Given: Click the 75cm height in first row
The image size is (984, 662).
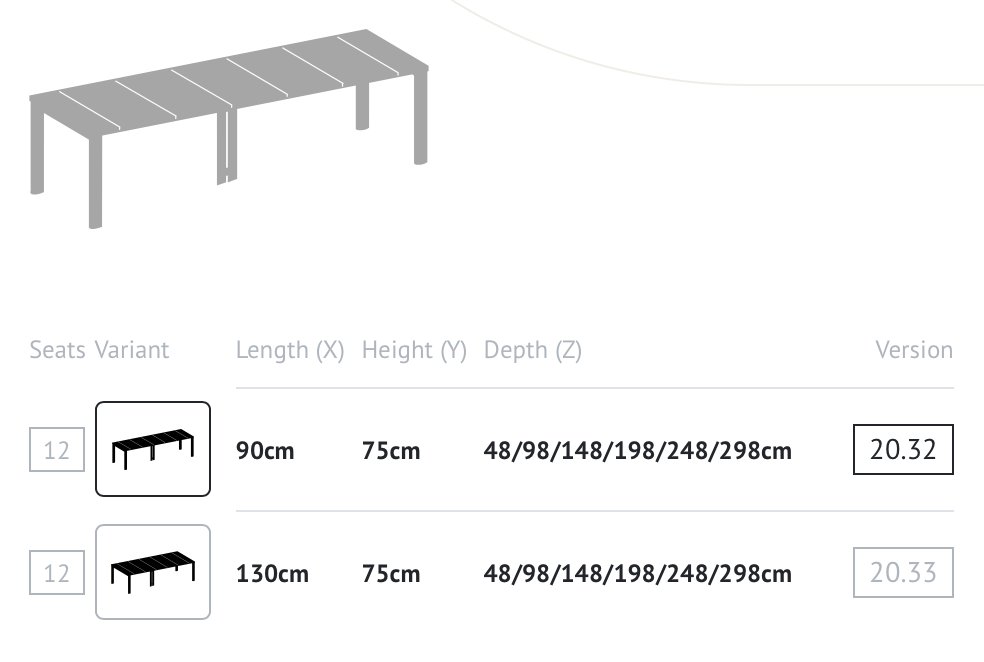Looking at the screenshot, I should click(391, 451).
